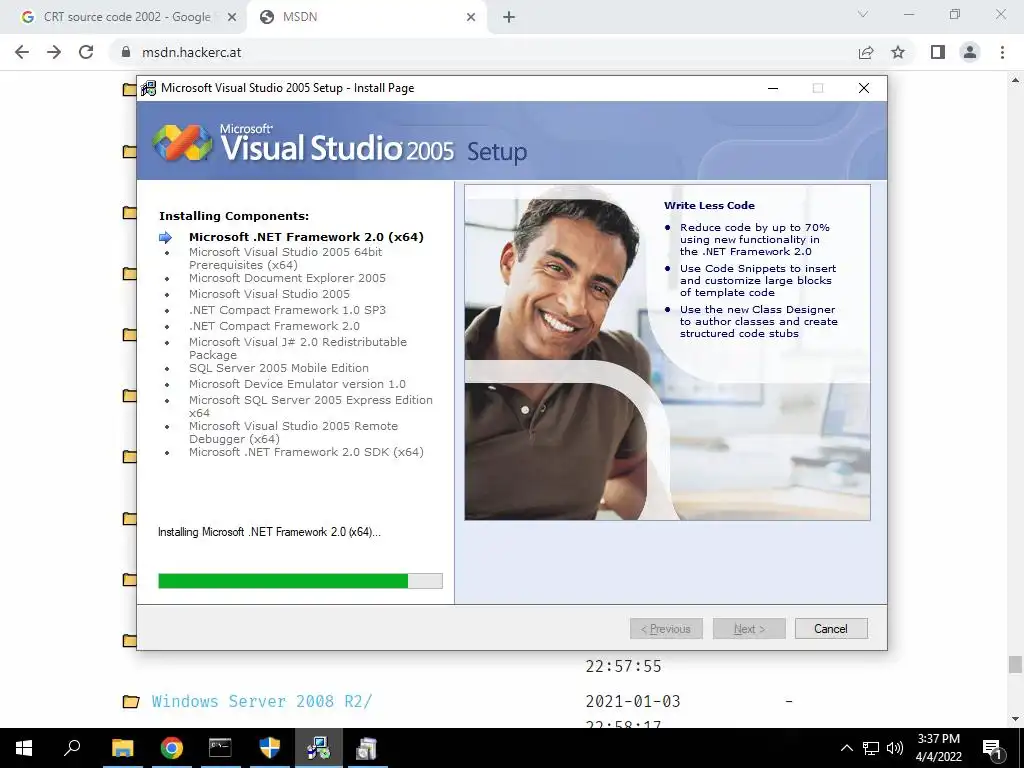Screen dimensions: 1024x768
Task: Close the CRT source code Google tab
Action: (232, 17)
